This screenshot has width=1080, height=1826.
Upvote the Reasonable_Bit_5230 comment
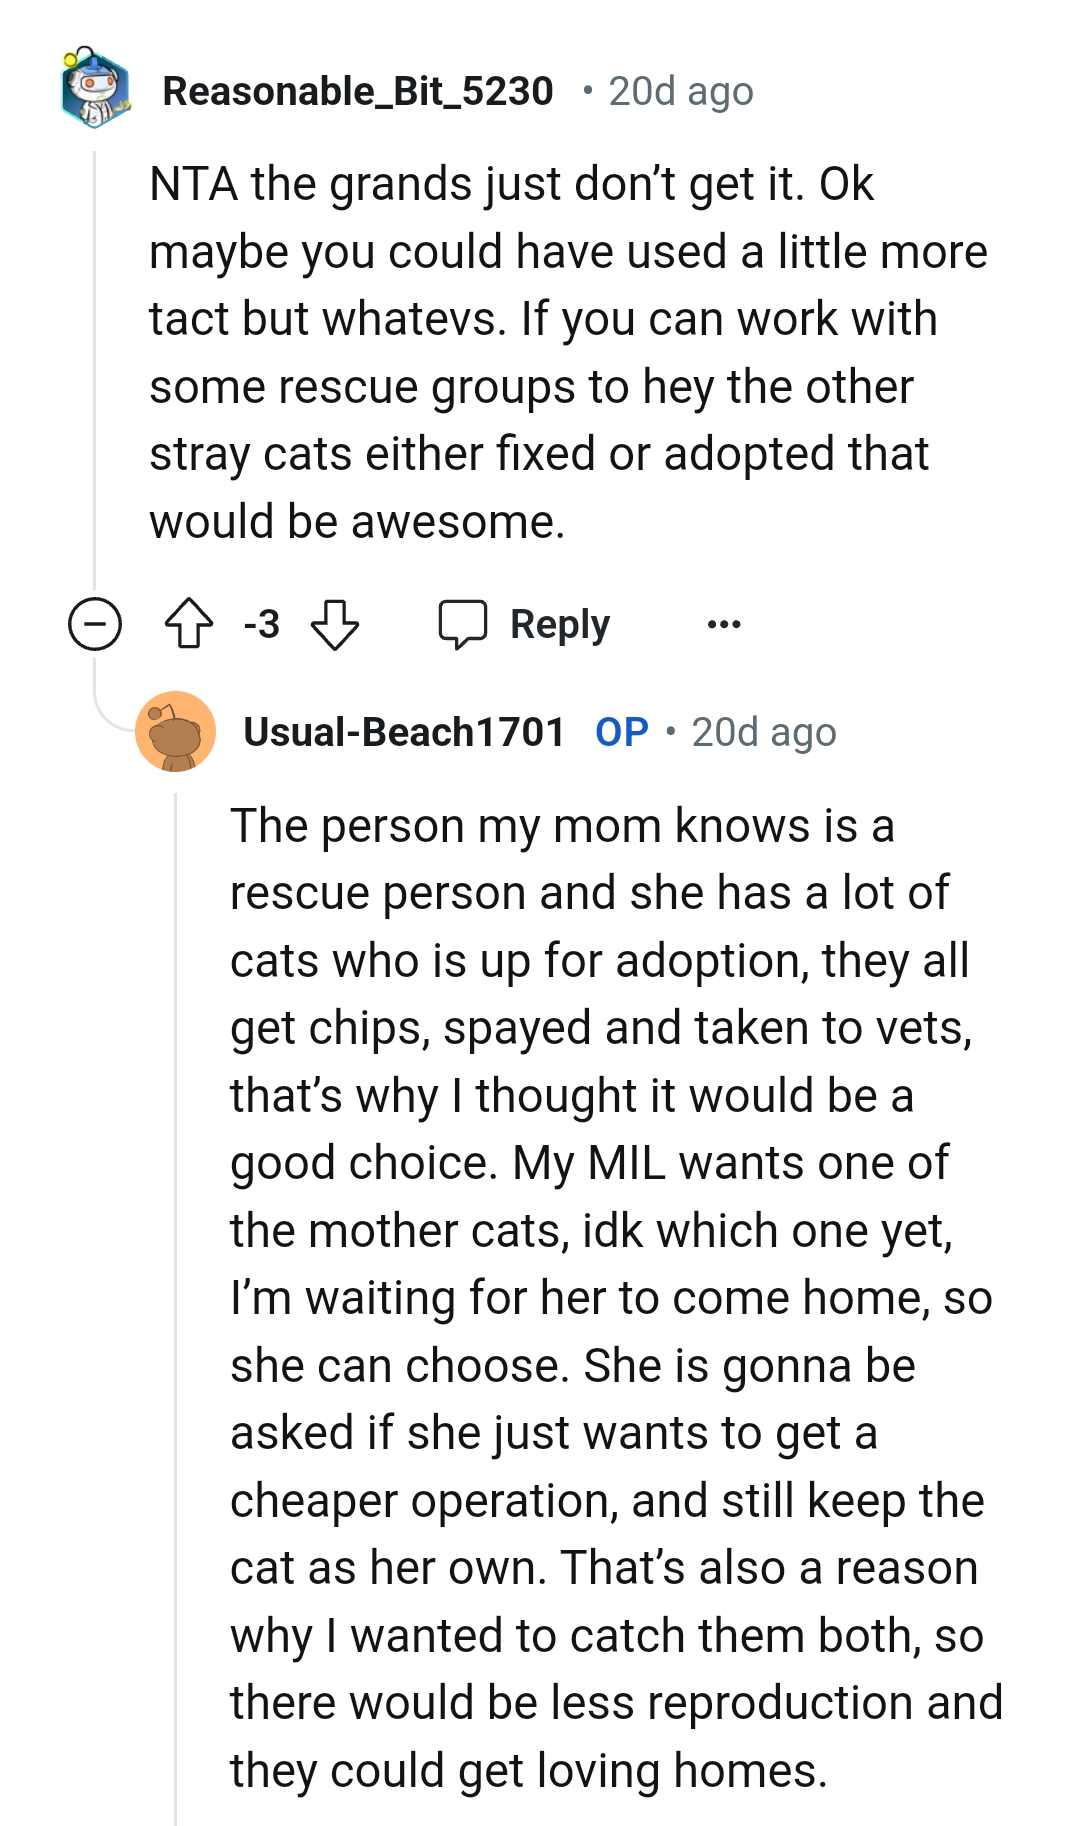[x=188, y=624]
